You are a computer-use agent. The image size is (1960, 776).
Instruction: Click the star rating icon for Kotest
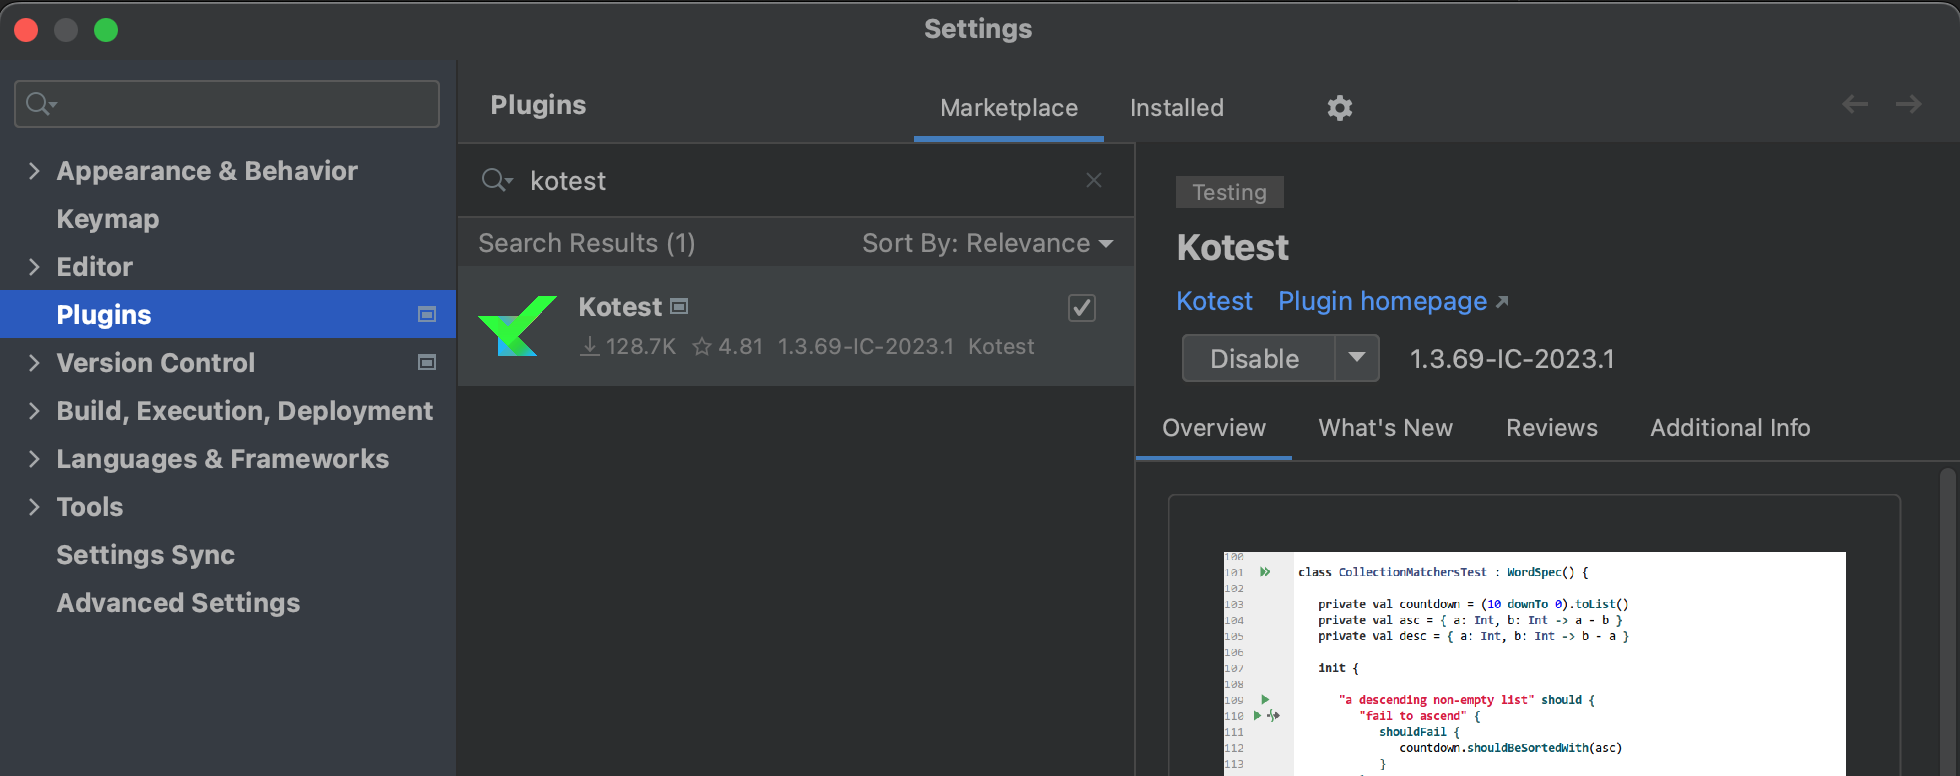(x=702, y=347)
